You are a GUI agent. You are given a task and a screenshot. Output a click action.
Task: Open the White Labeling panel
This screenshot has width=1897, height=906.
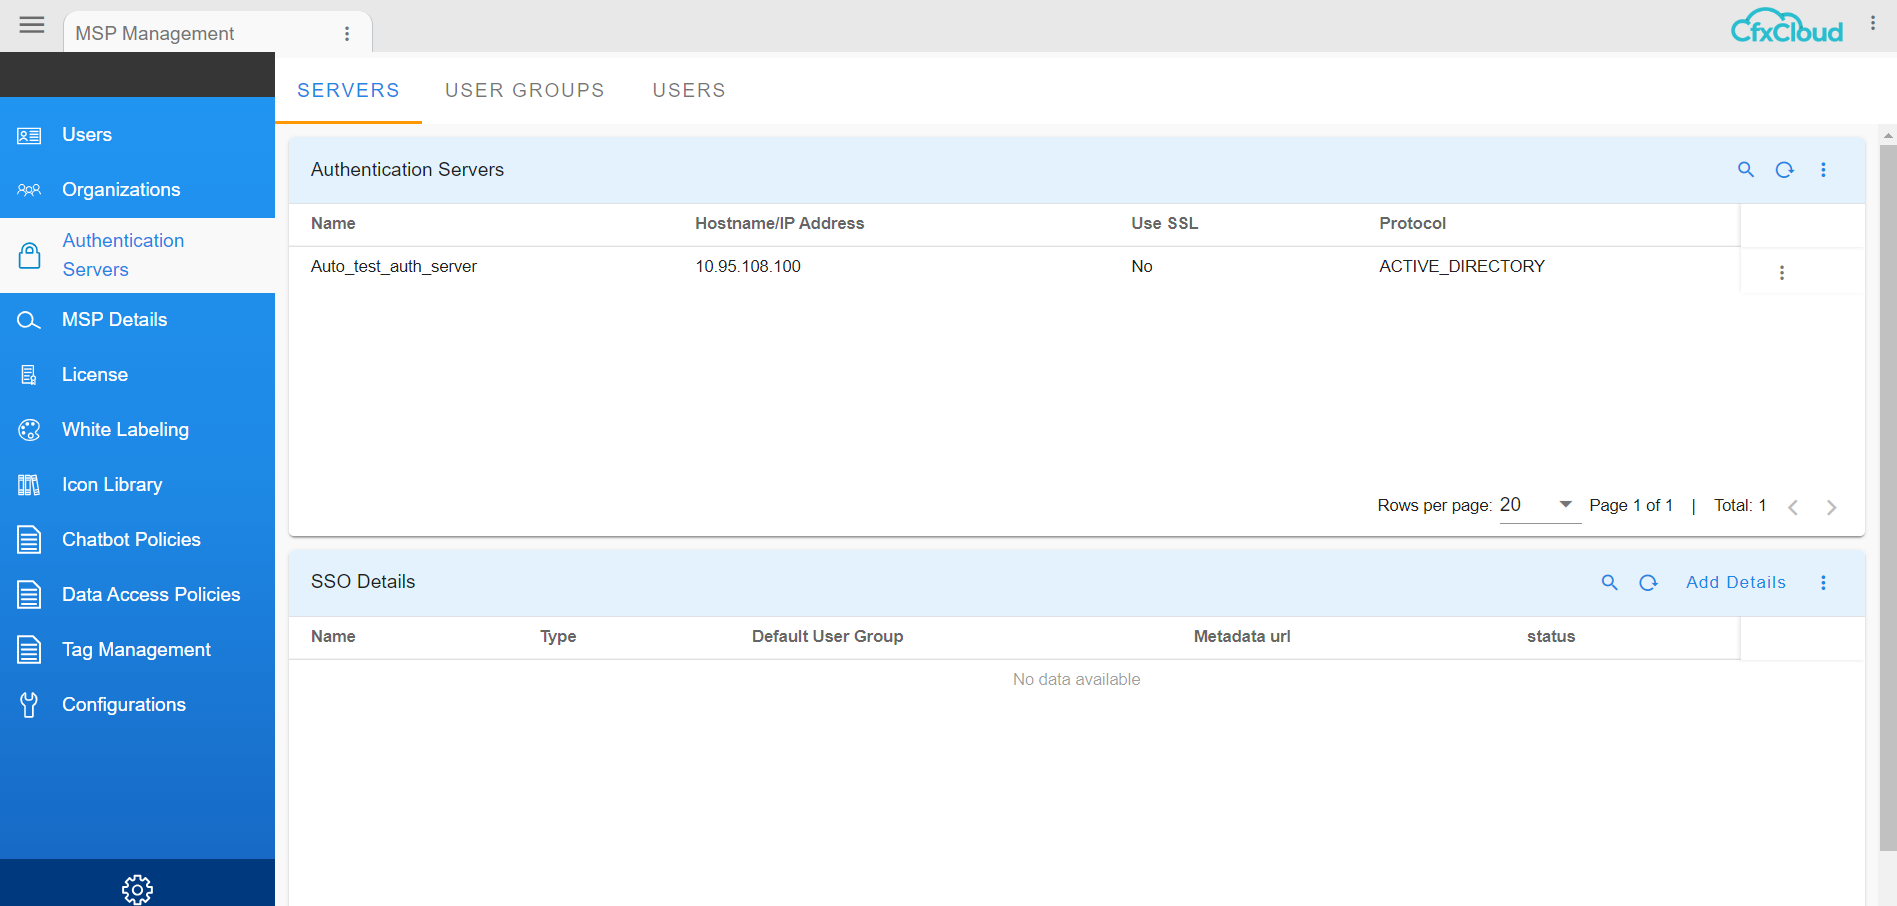pos(125,429)
